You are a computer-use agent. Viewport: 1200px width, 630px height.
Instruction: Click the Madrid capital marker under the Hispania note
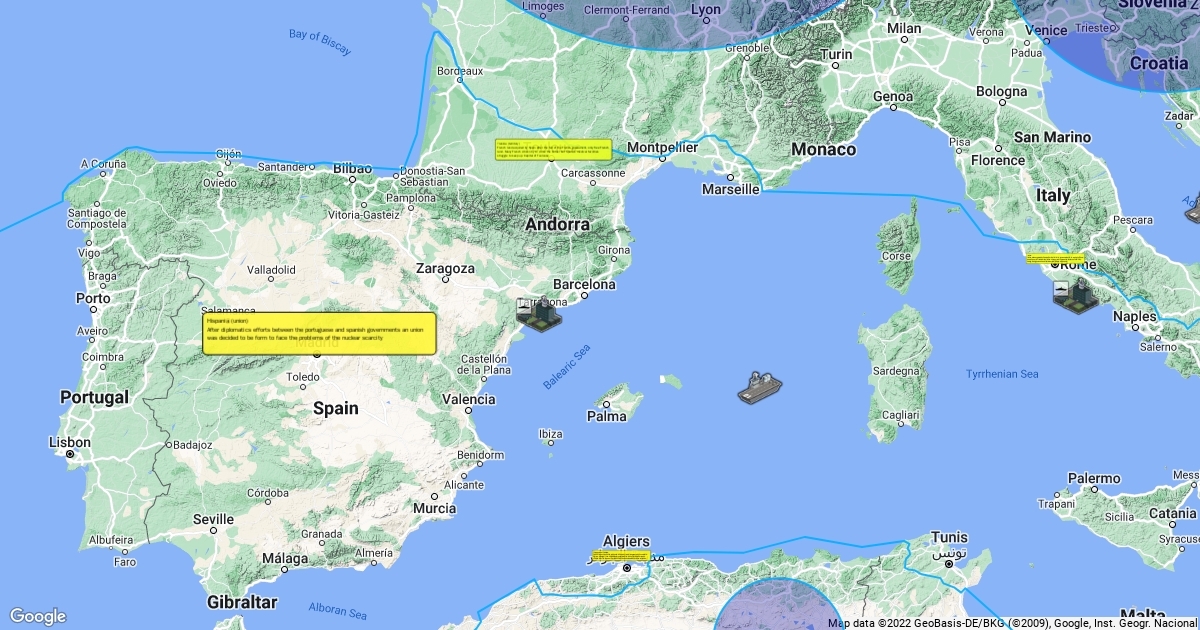317,353
